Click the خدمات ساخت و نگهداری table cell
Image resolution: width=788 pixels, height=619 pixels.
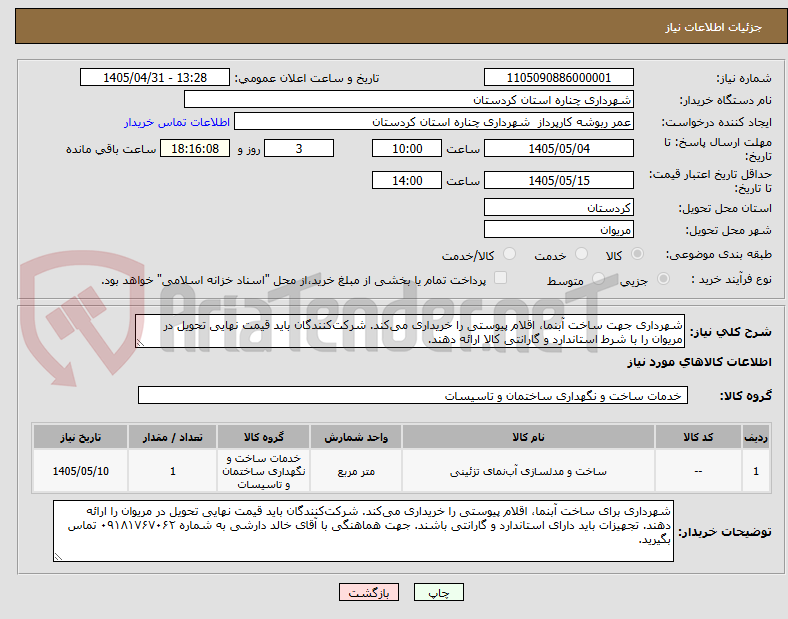coord(263,471)
